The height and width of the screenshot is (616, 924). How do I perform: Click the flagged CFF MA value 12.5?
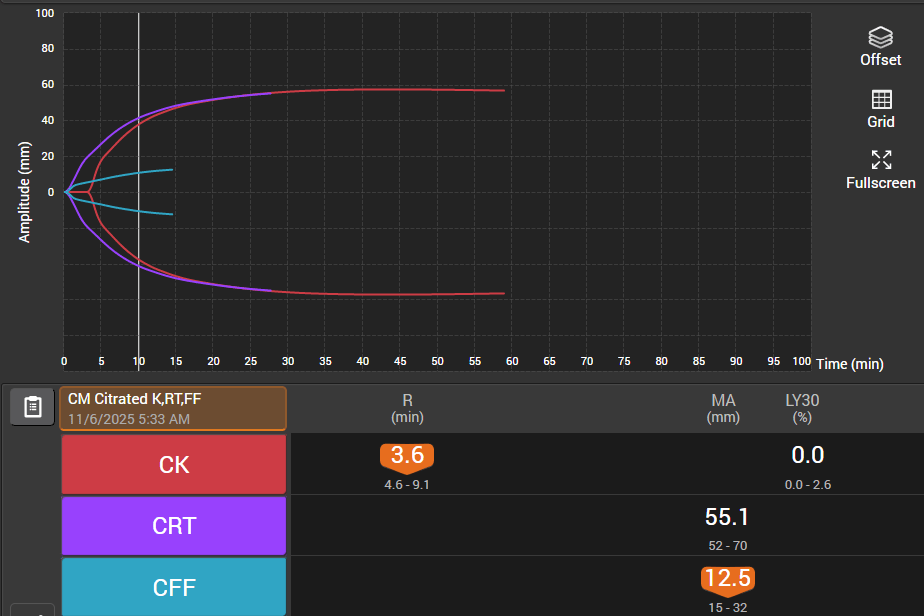pos(727,579)
